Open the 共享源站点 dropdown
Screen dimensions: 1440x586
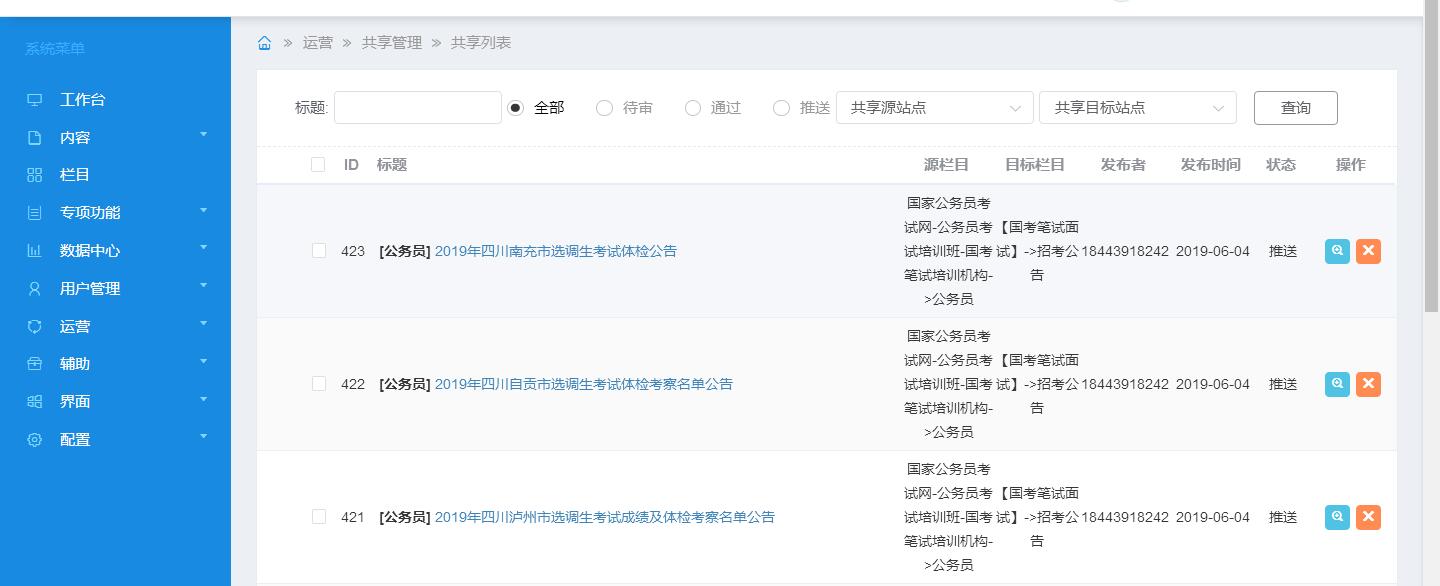coord(935,108)
